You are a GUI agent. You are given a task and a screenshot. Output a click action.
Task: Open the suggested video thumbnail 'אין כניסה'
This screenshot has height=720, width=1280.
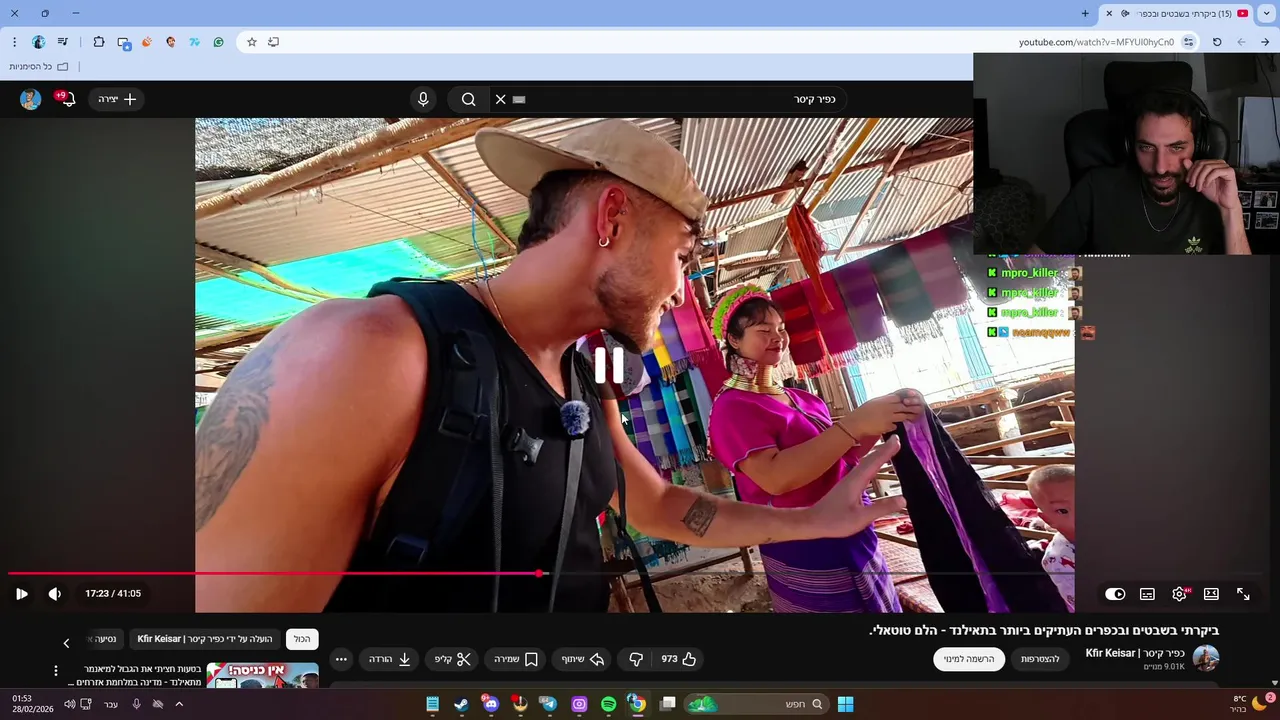point(263,675)
